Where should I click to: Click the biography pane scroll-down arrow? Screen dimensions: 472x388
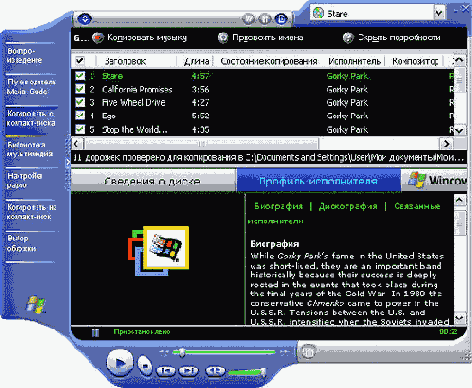click(459, 318)
